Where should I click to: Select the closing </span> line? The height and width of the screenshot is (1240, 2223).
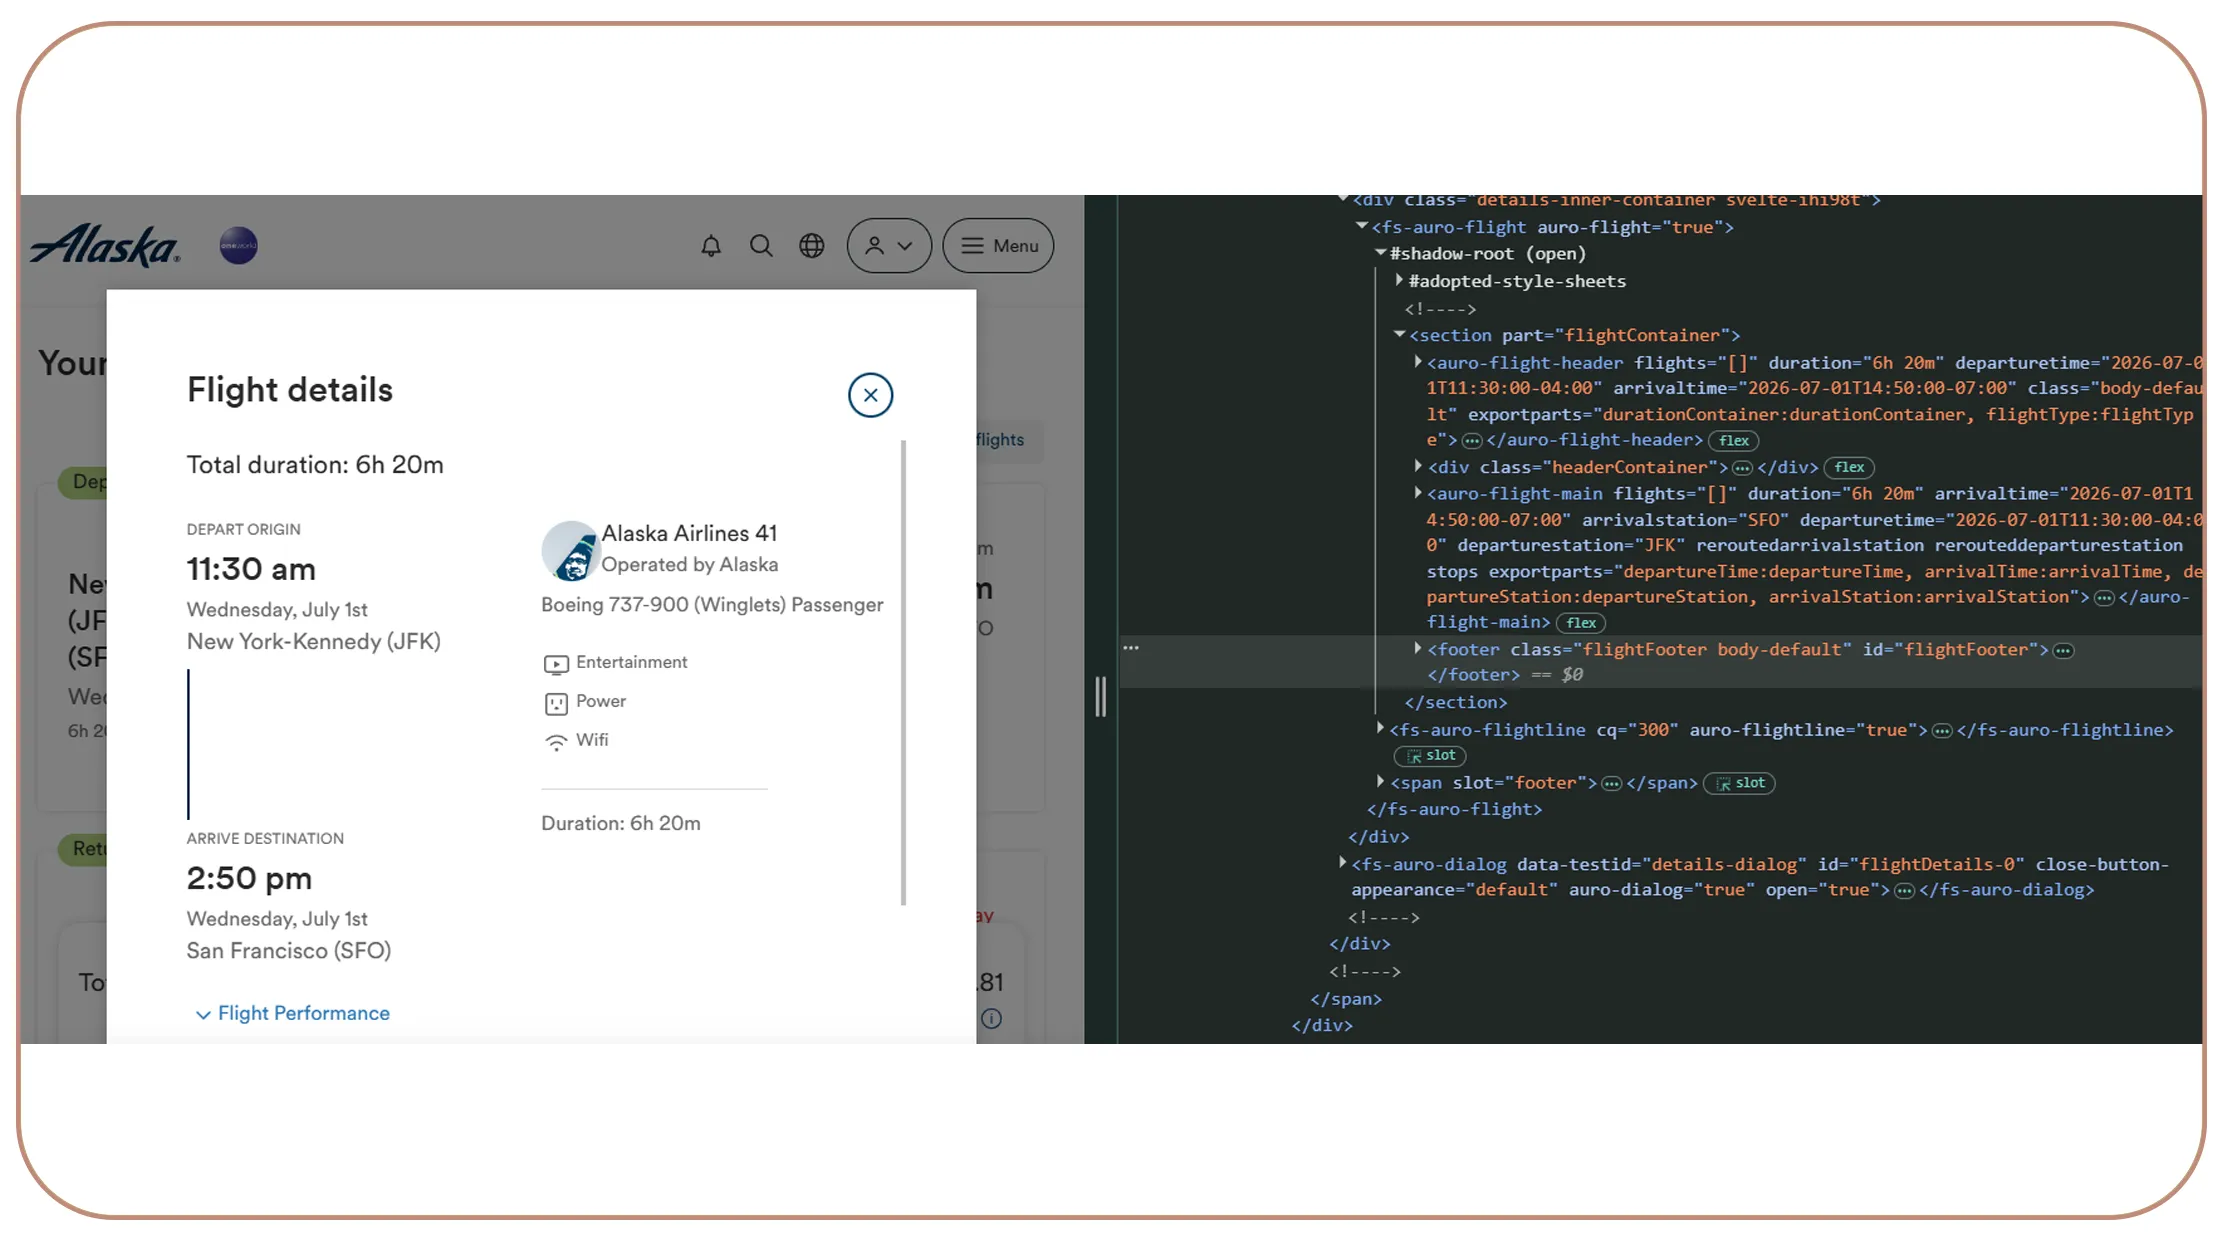click(1346, 998)
